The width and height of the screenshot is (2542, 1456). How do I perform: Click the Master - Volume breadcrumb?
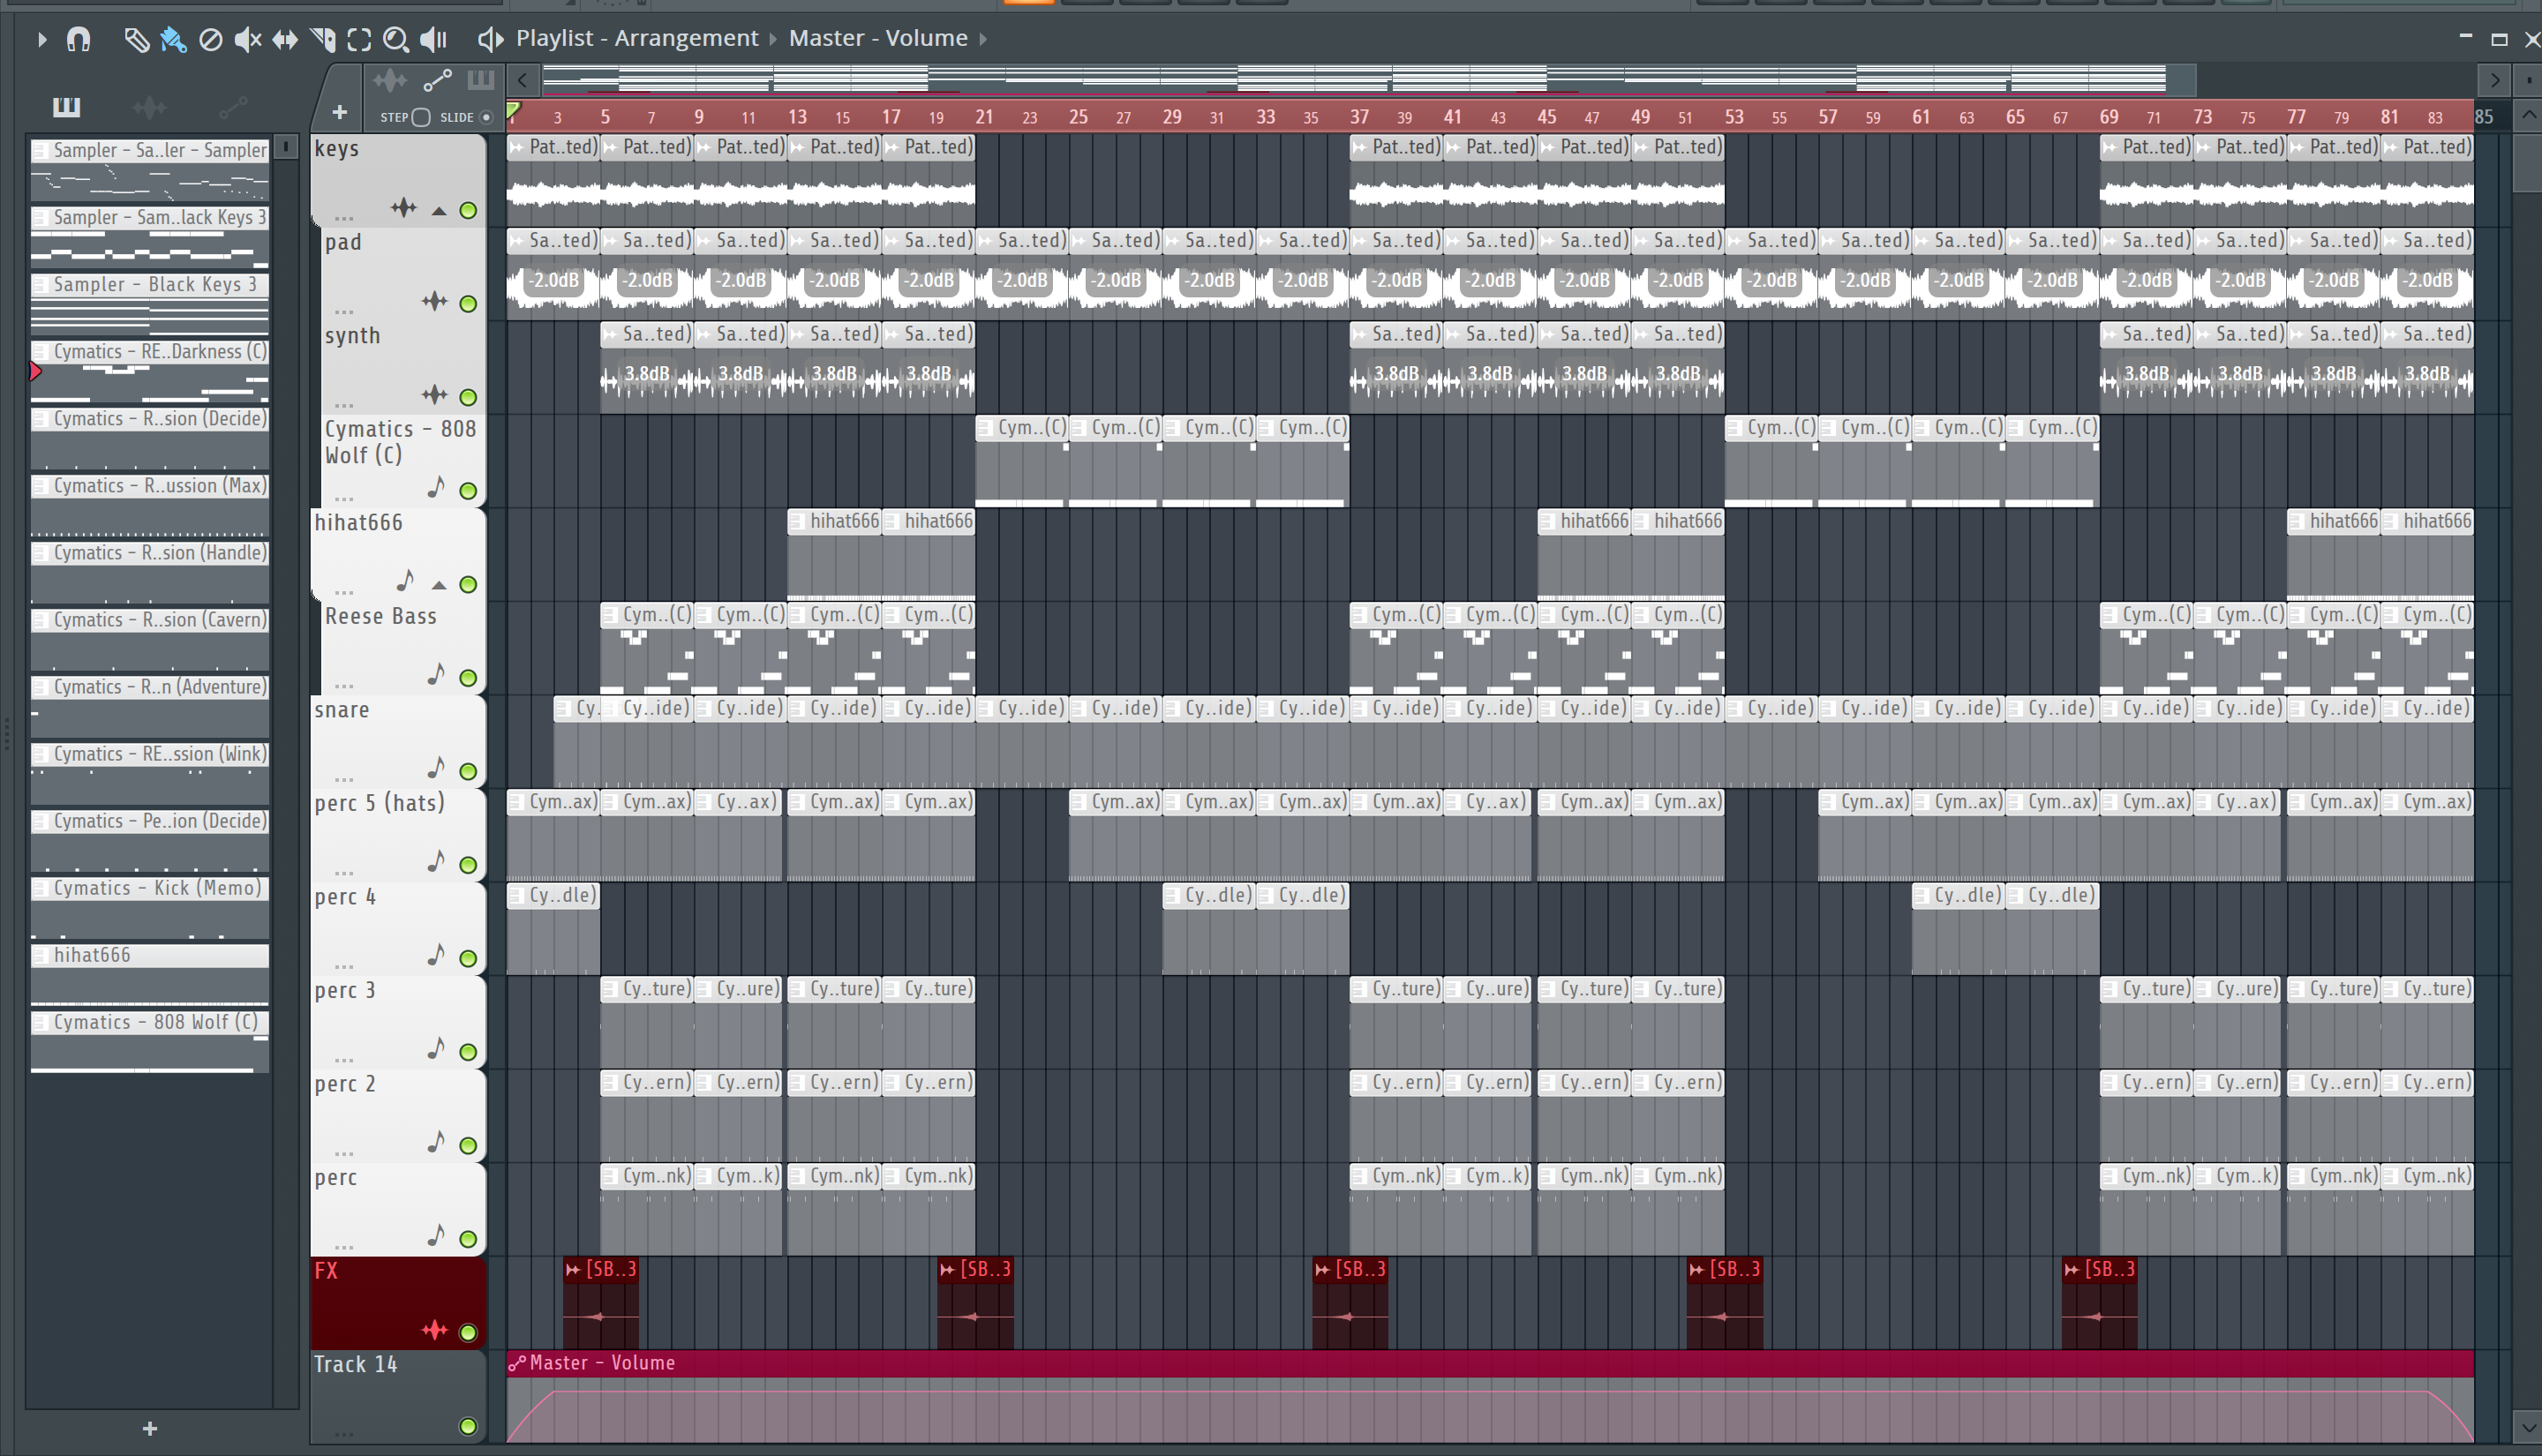tap(878, 38)
